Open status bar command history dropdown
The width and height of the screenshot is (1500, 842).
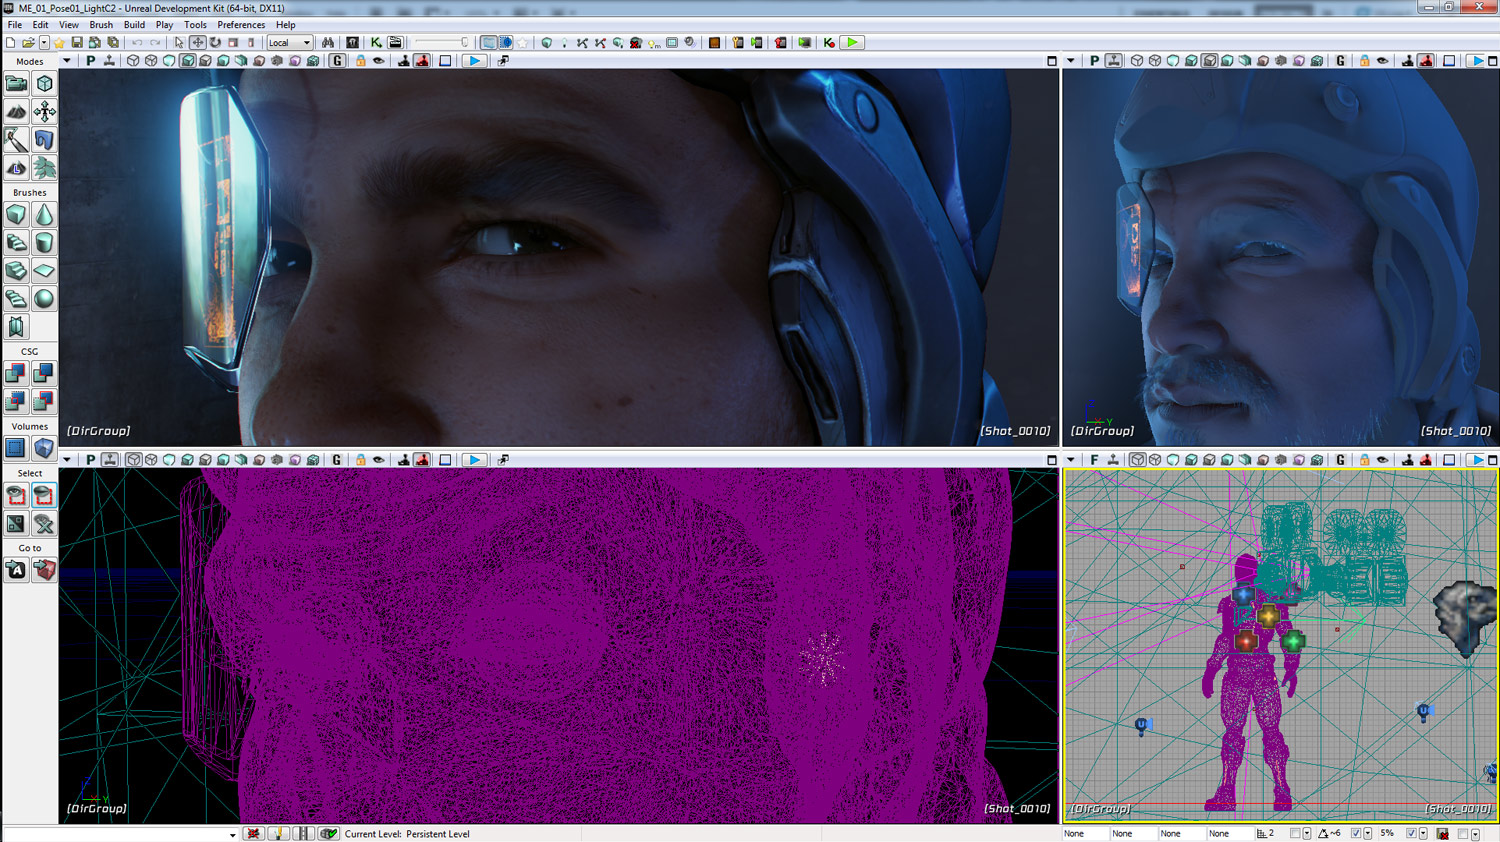[232, 834]
